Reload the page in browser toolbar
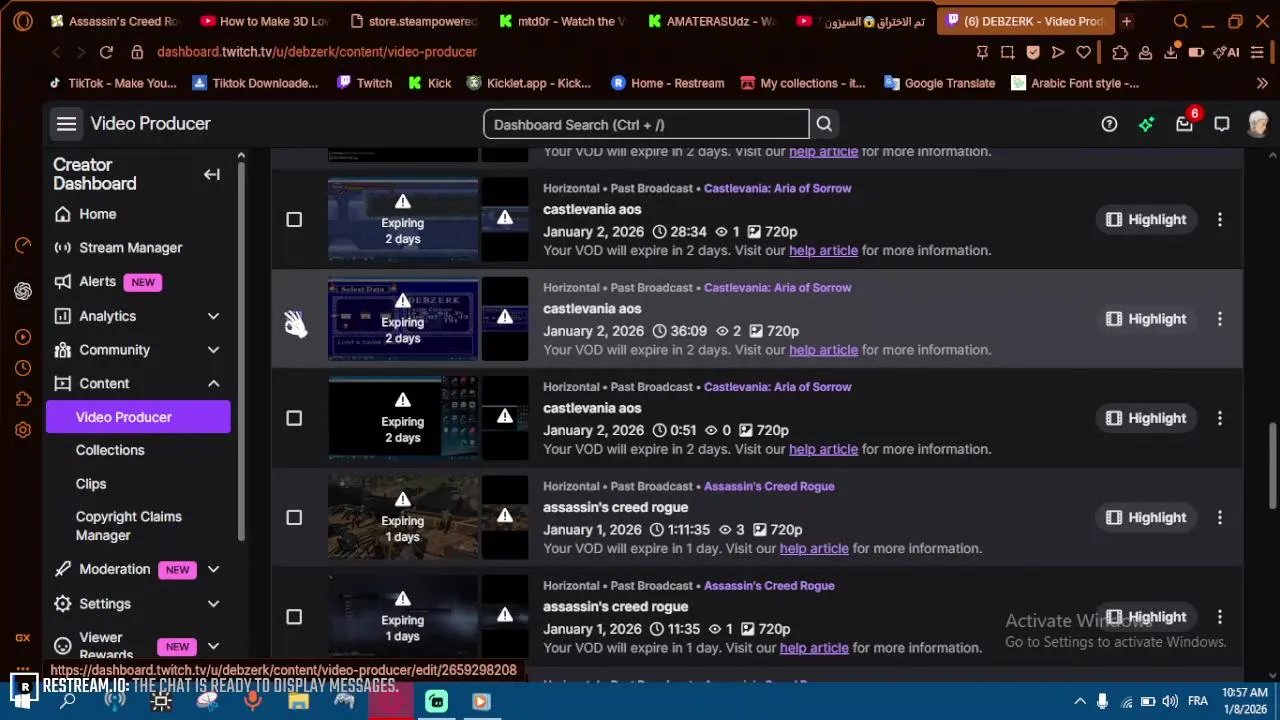 [x=106, y=52]
